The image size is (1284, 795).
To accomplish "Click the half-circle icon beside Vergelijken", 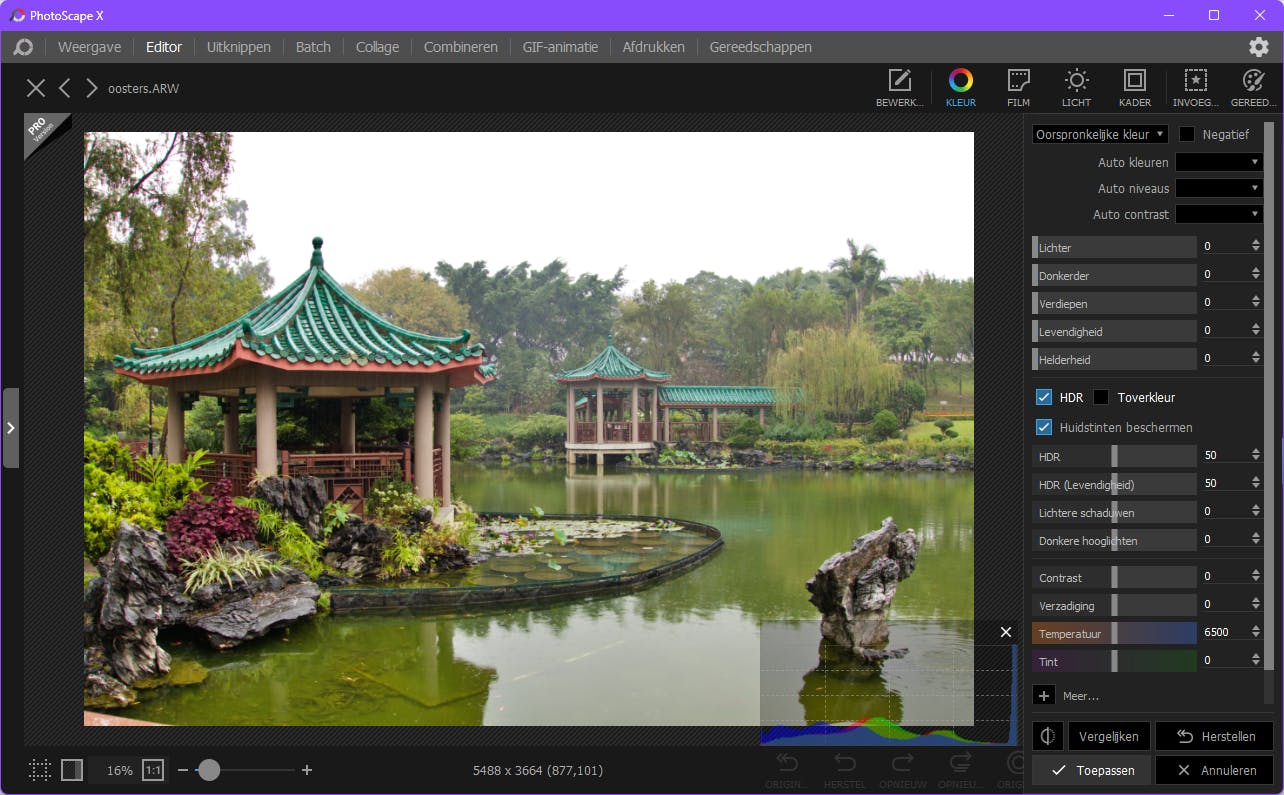I will 1048,736.
